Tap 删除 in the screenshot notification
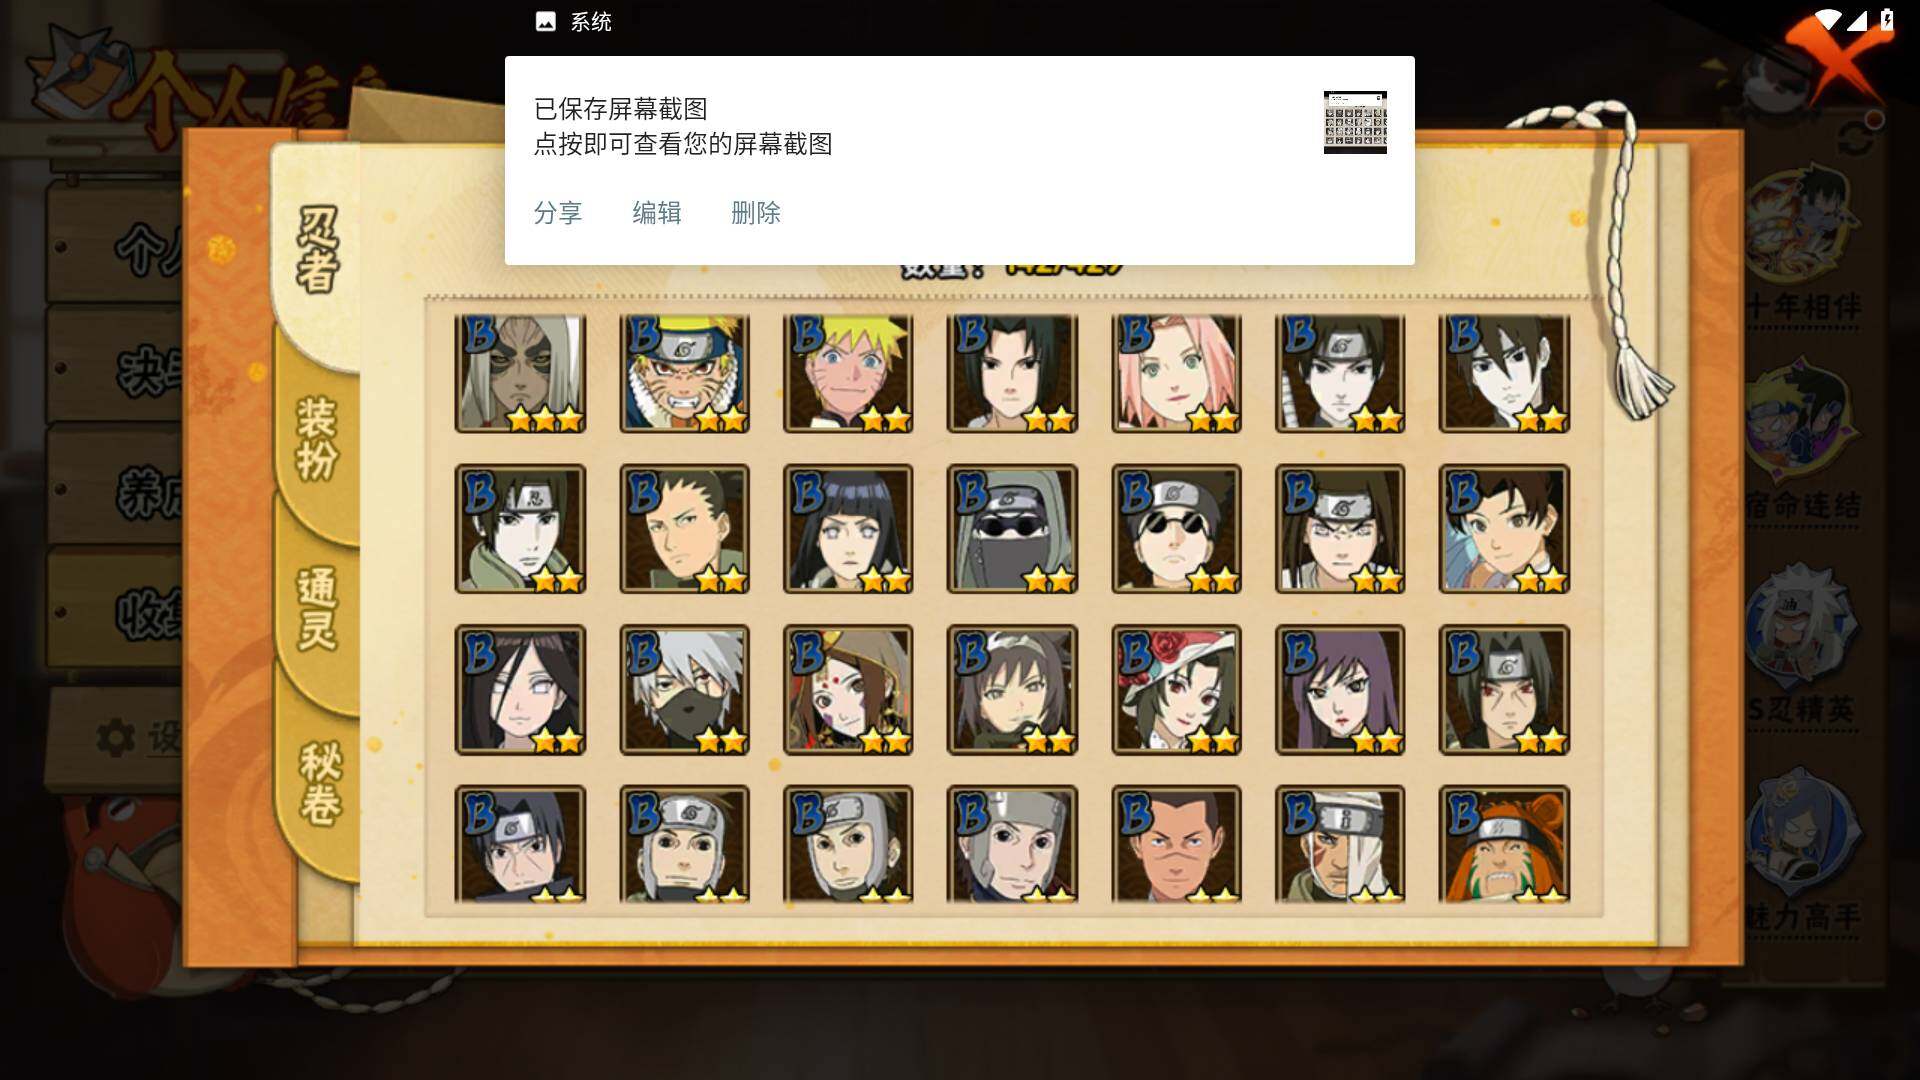The image size is (1920, 1080). click(756, 213)
